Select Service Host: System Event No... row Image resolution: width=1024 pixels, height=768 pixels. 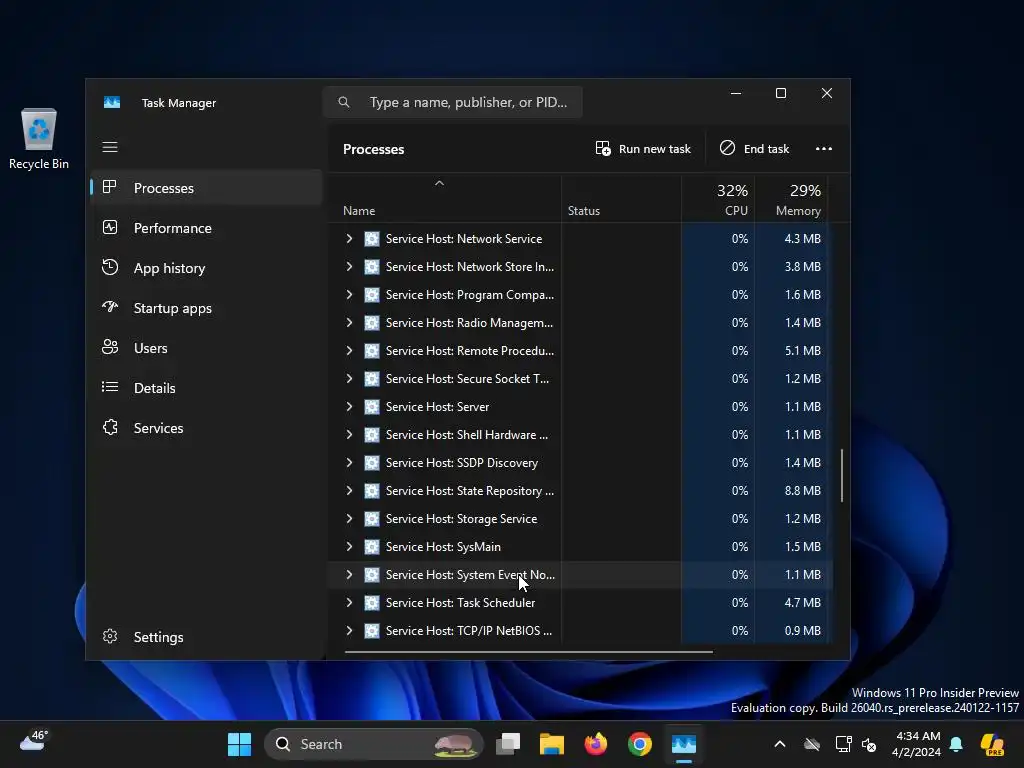[x=581, y=575]
